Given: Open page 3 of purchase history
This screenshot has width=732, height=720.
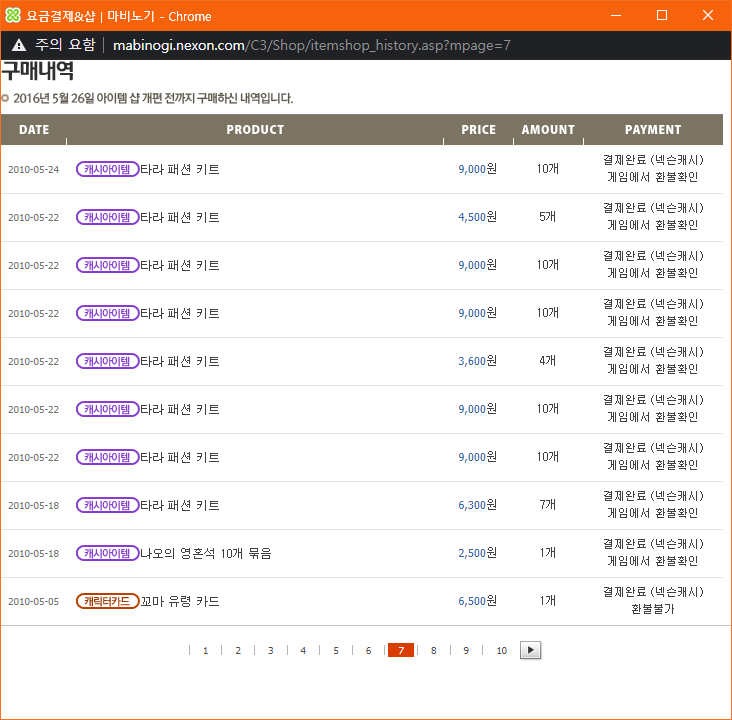Looking at the screenshot, I should pos(271,650).
